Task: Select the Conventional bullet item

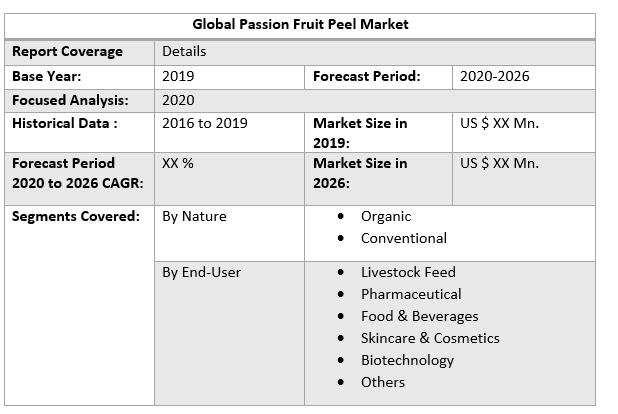Action: click(x=404, y=238)
